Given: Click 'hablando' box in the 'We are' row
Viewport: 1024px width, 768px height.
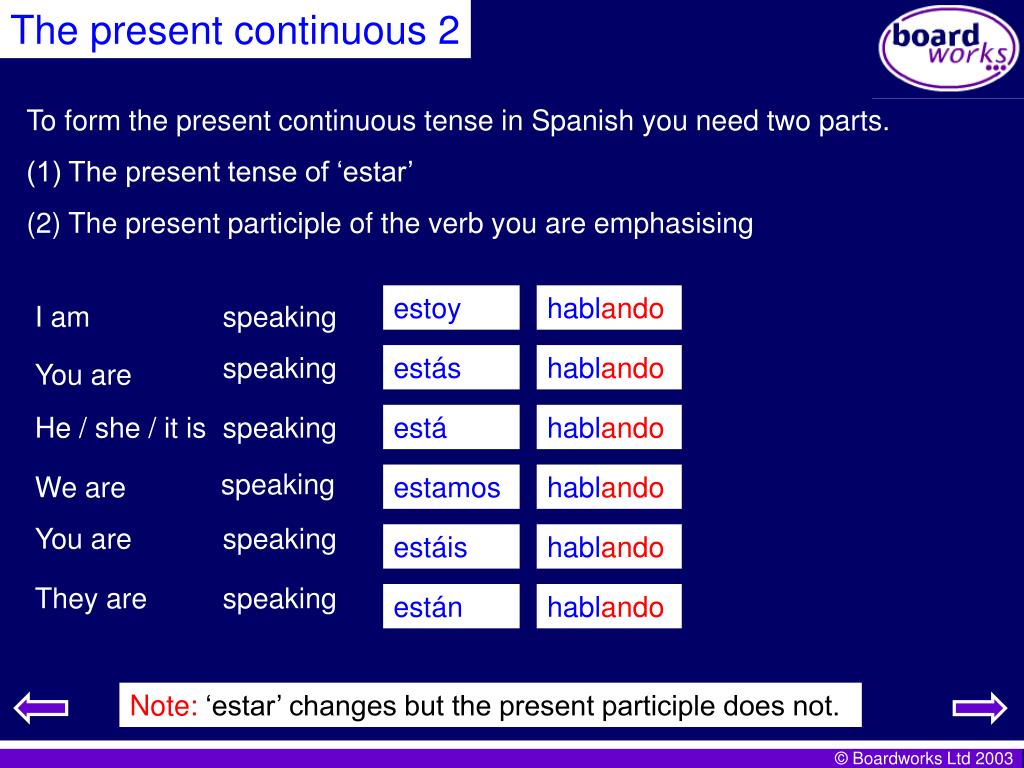Looking at the screenshot, I should [609, 487].
